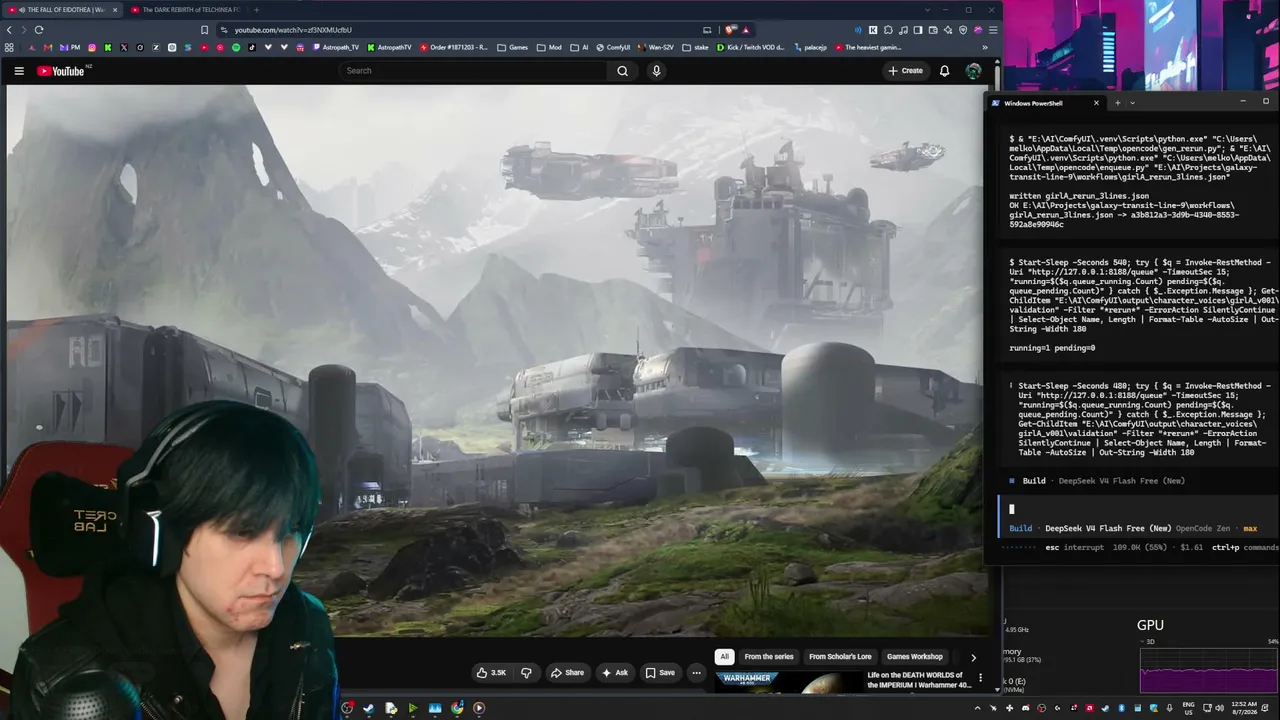Open the Kick / Twitch VOD bookmark
This screenshot has width=1280, height=720.
tap(751, 47)
